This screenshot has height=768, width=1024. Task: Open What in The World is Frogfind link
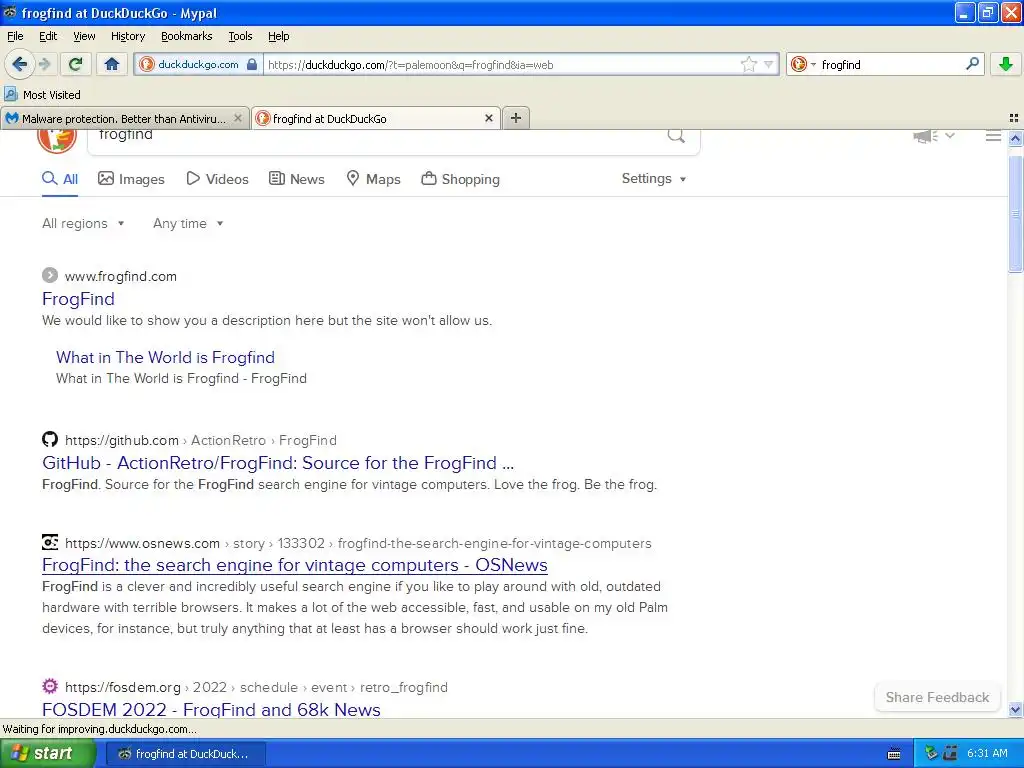pyautogui.click(x=165, y=357)
